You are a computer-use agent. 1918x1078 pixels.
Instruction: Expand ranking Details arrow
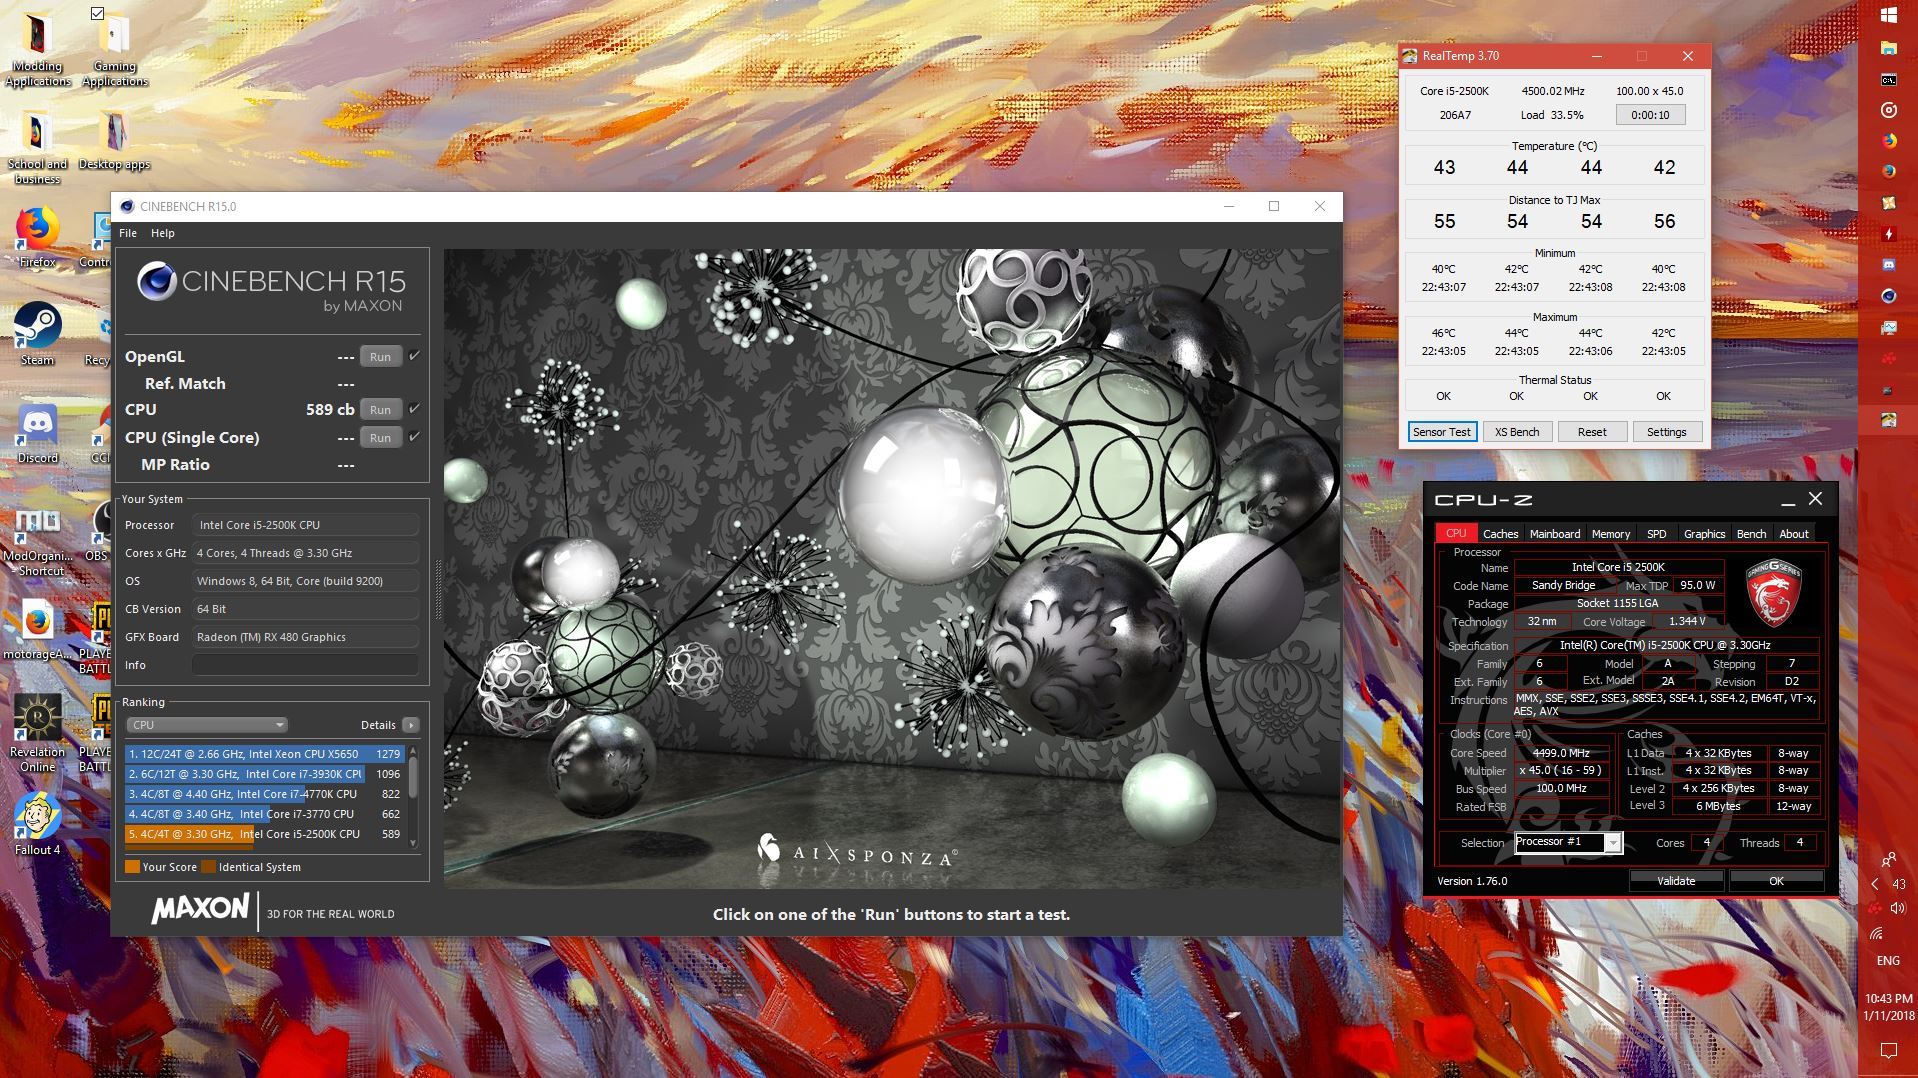[411, 725]
